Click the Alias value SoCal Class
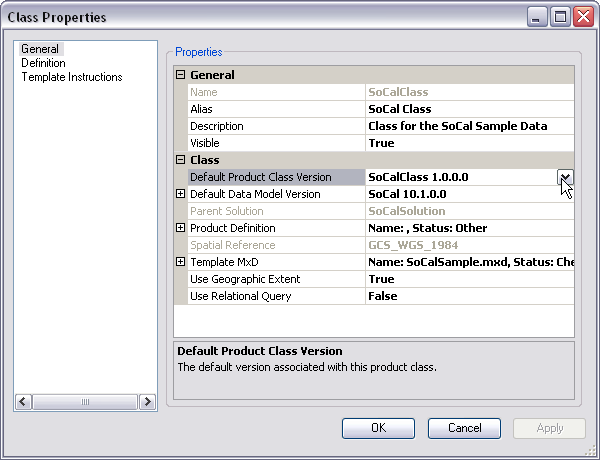This screenshot has height=460, width=600. click(400, 109)
